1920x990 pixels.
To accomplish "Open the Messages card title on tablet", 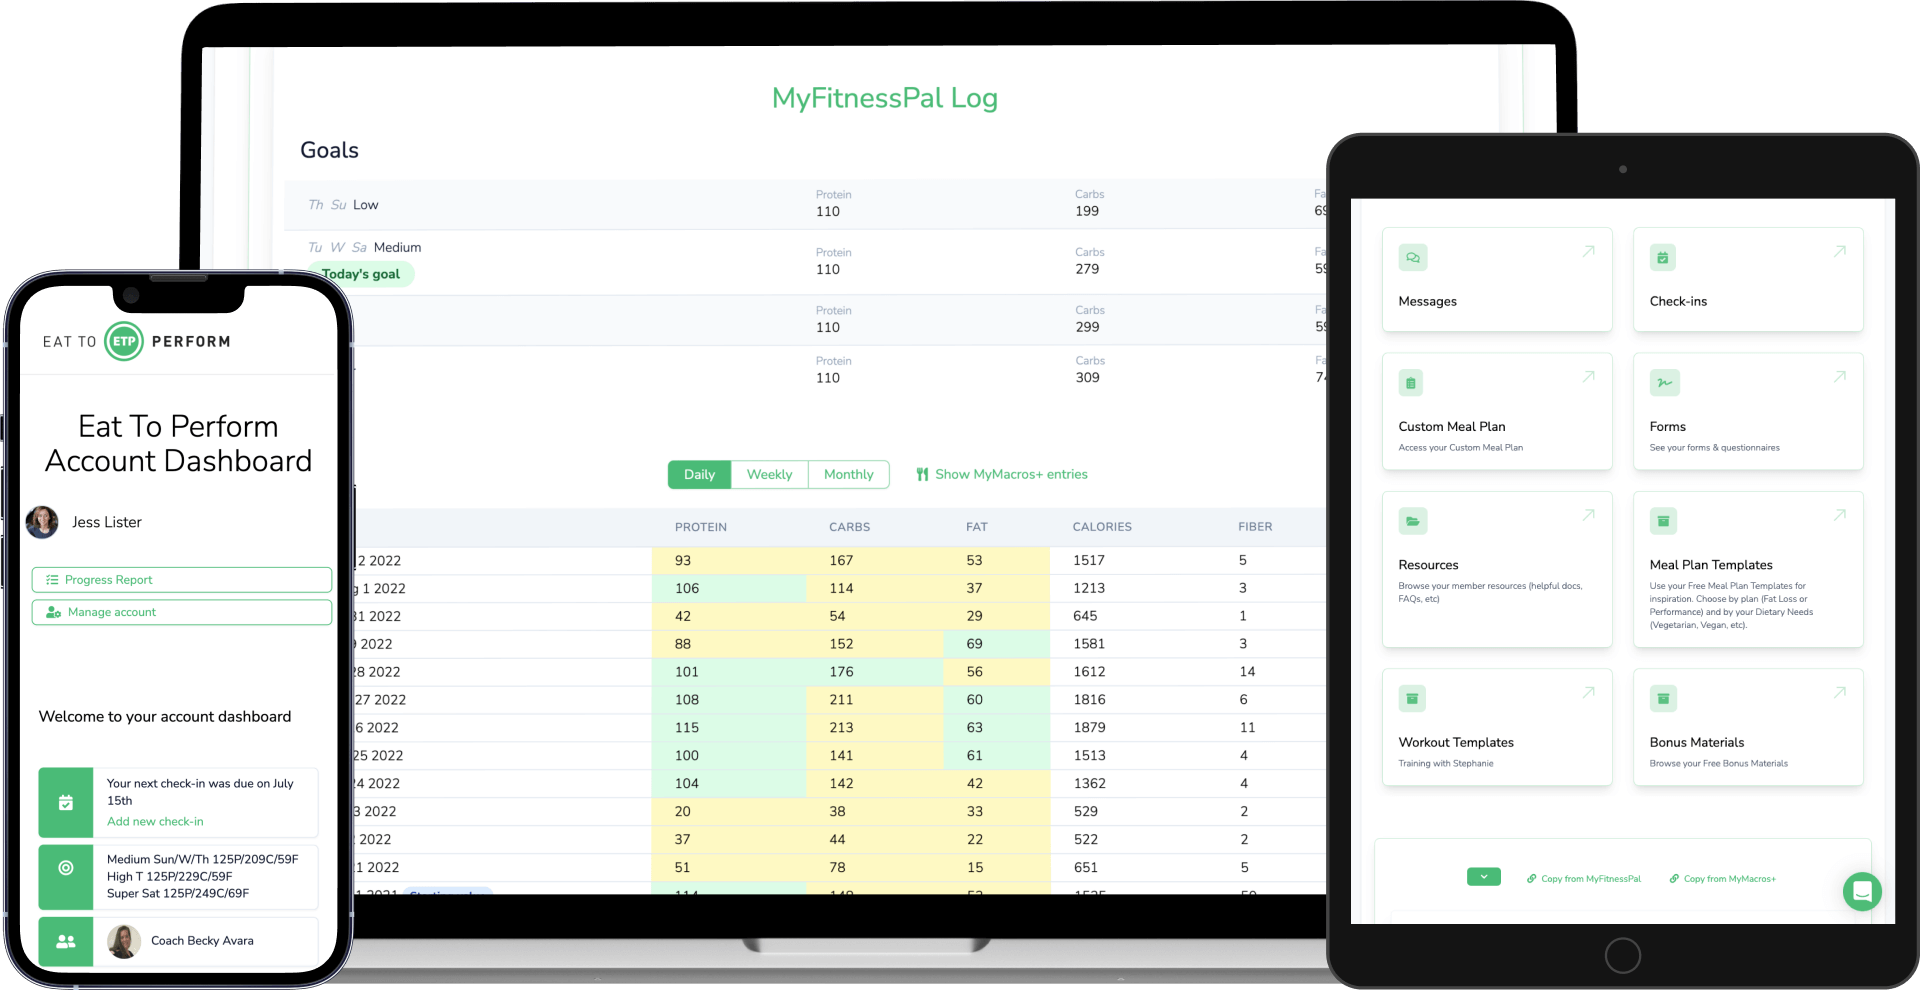I will [x=1427, y=301].
